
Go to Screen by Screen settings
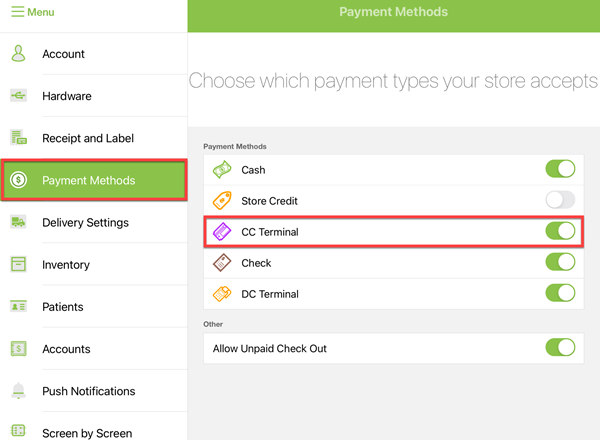[x=87, y=433]
